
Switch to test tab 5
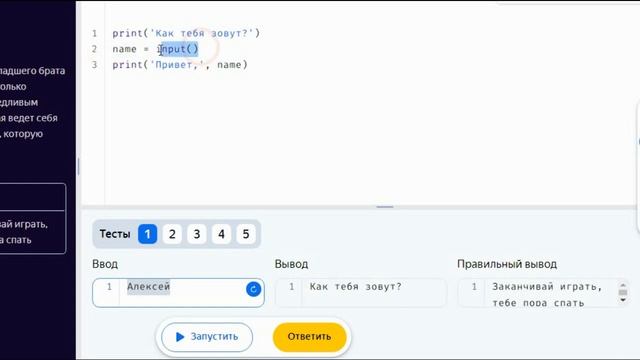pyautogui.click(x=246, y=234)
